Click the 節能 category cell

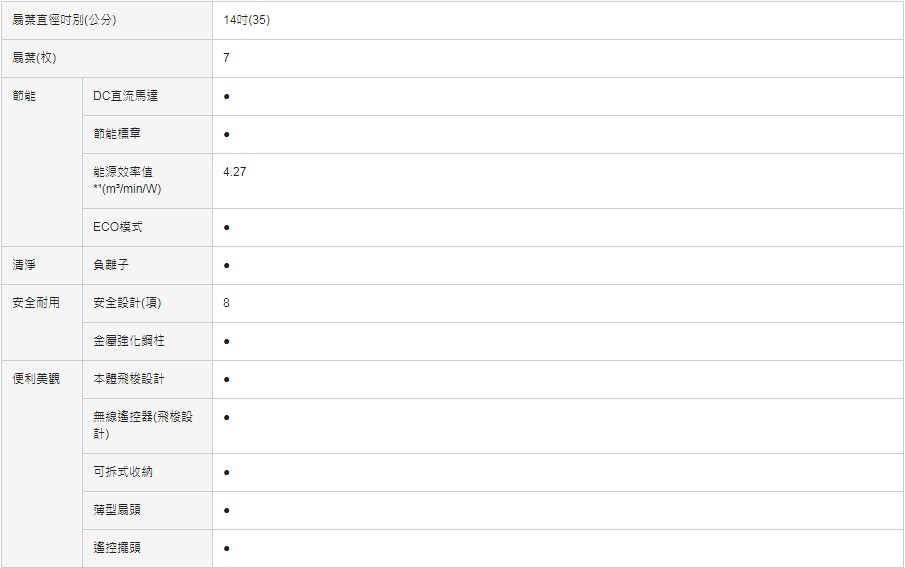pyautogui.click(x=24, y=96)
